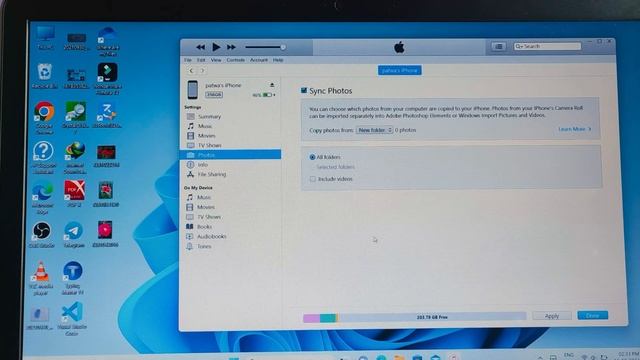Open Audiobooks under On My Device

pos(211,237)
